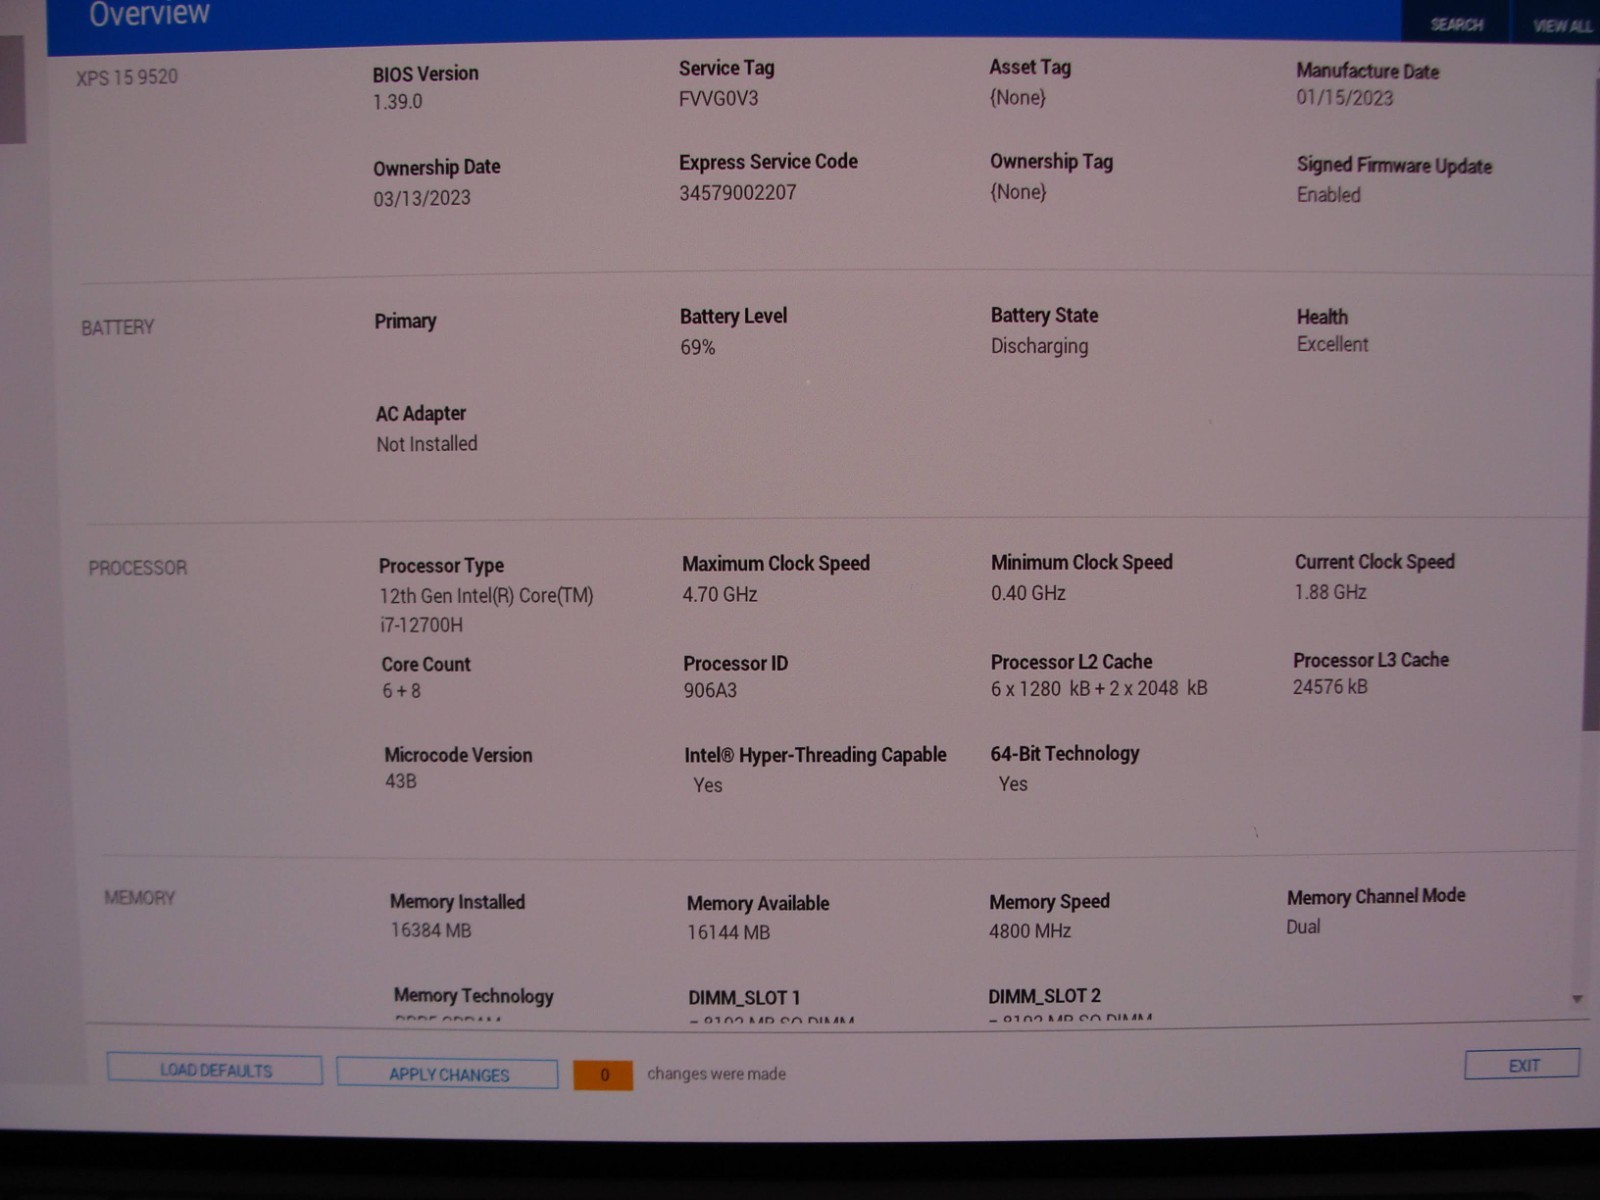Screen dimensions: 1600x1200
Task: Select the DIMM_SLOT 1 label
Action: 744,998
